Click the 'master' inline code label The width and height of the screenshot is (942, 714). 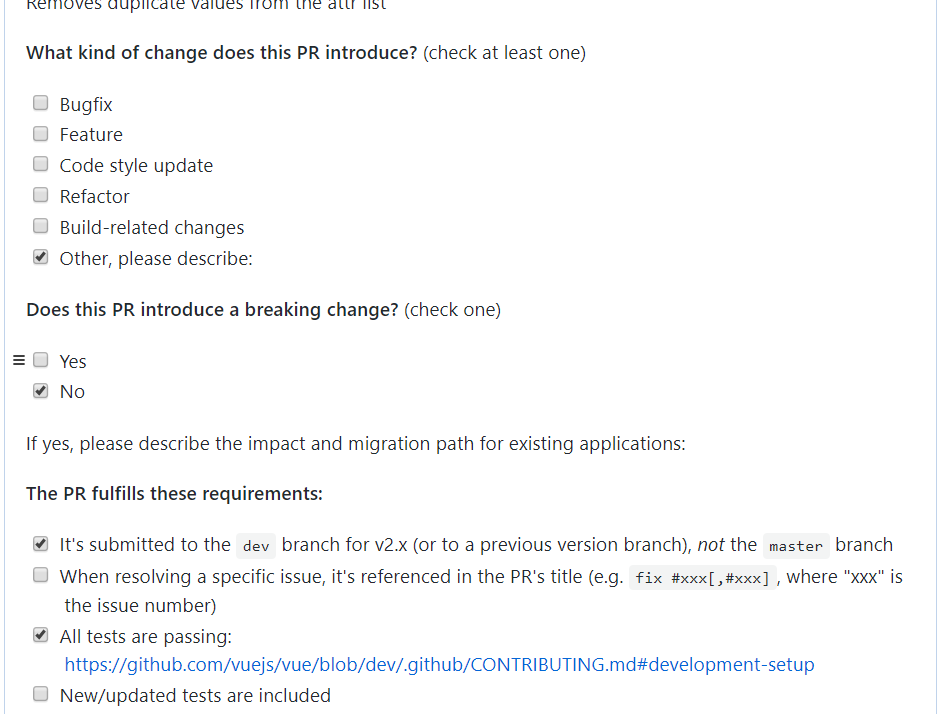point(796,546)
